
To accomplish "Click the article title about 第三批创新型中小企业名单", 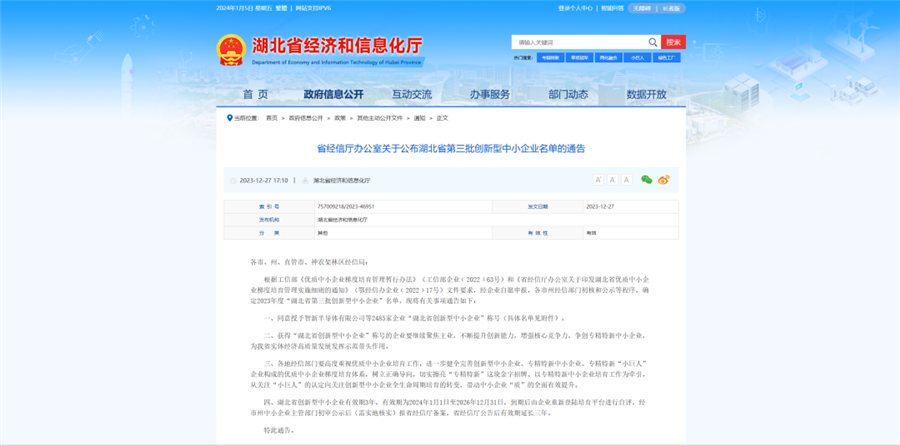I will pyautogui.click(x=451, y=148).
